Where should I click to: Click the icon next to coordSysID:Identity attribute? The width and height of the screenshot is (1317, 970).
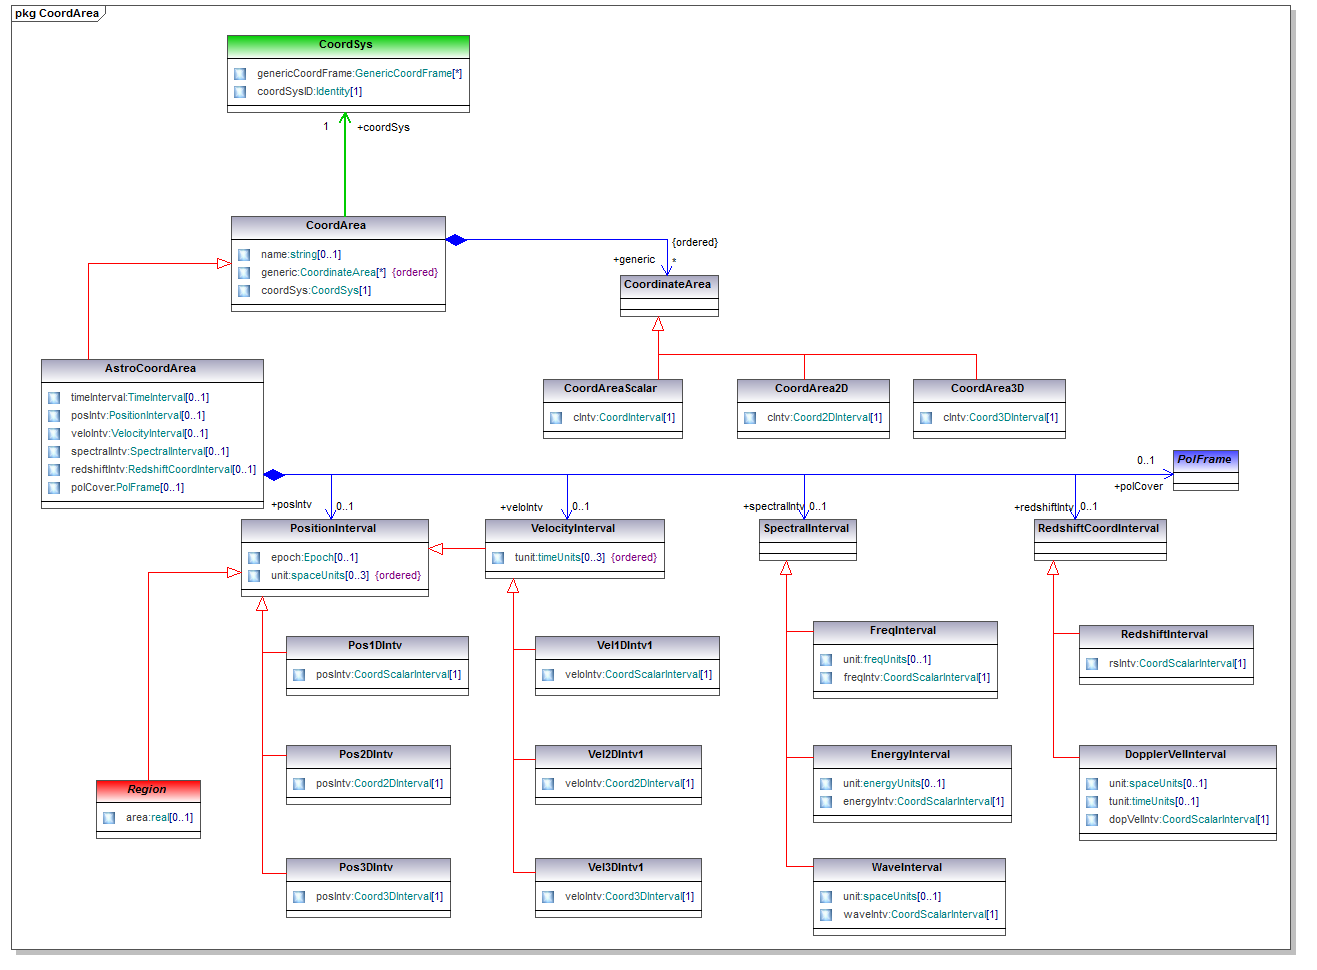click(240, 92)
